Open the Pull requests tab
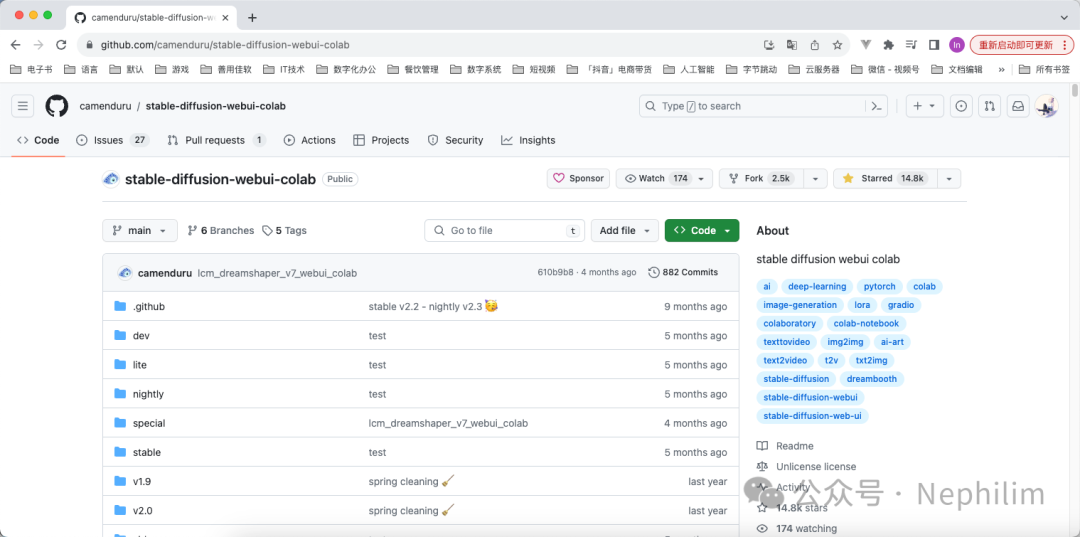Viewport: 1080px width, 537px height. (217, 140)
